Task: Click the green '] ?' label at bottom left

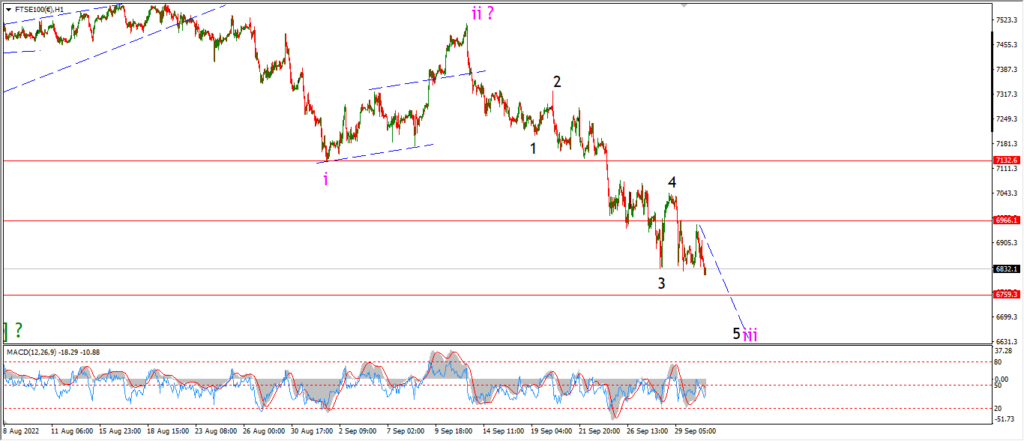Action: [x=13, y=329]
